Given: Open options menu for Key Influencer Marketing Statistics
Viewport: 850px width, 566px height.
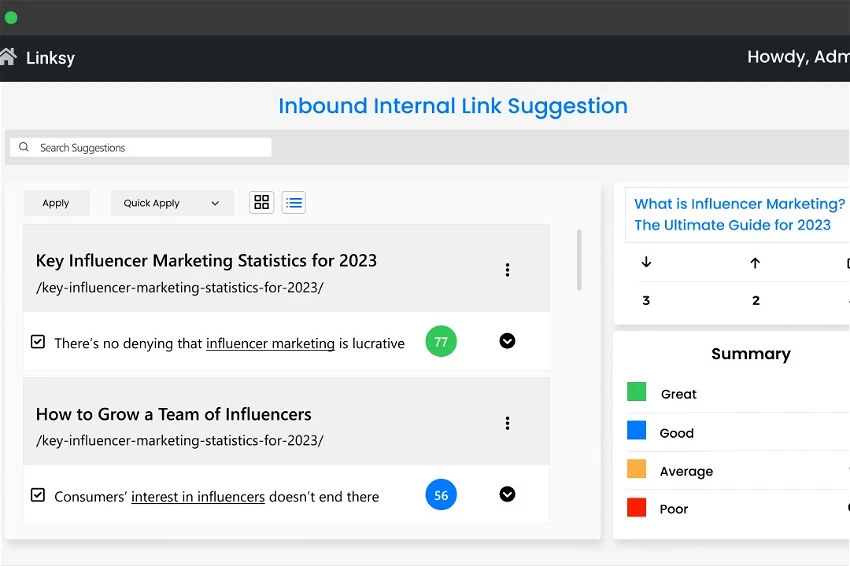Looking at the screenshot, I should coord(507,270).
